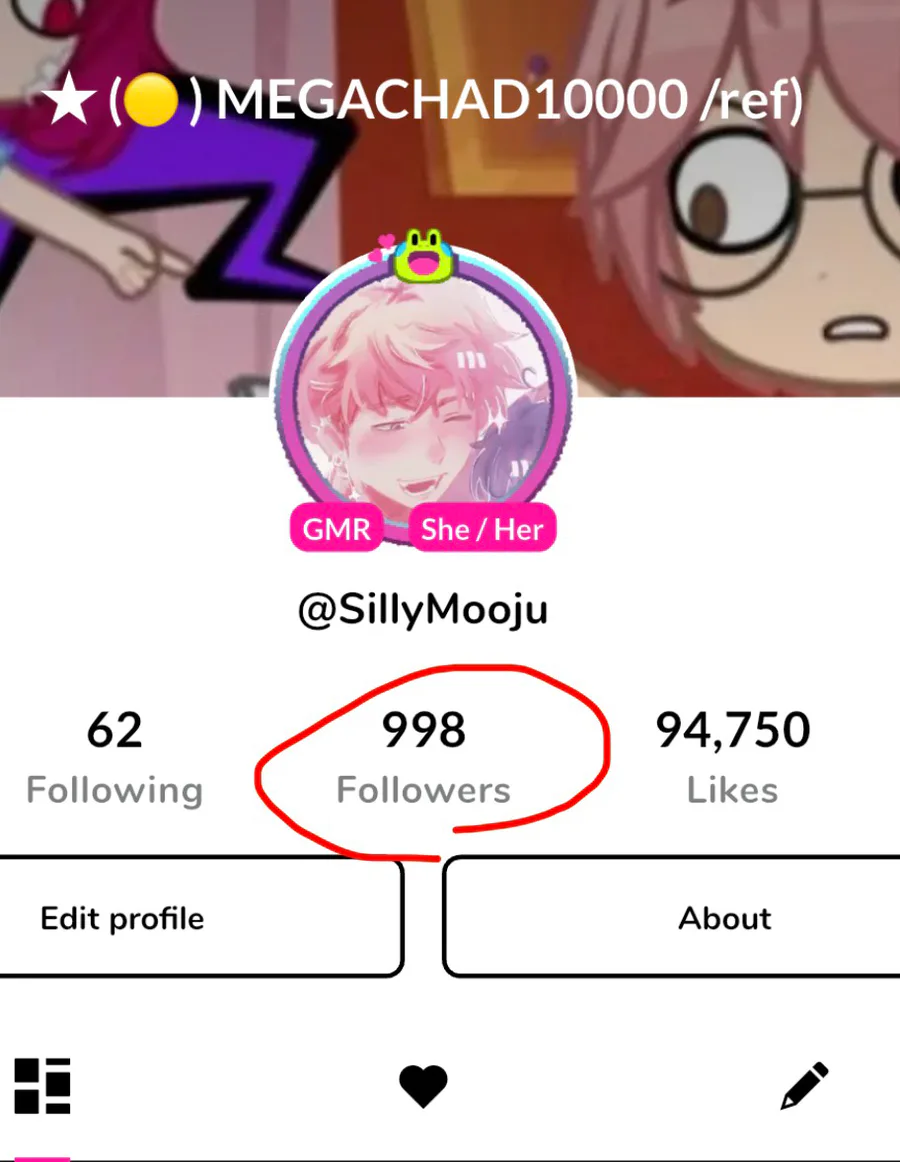View the 998 Followers count
The height and width of the screenshot is (1162, 900).
[x=423, y=757]
